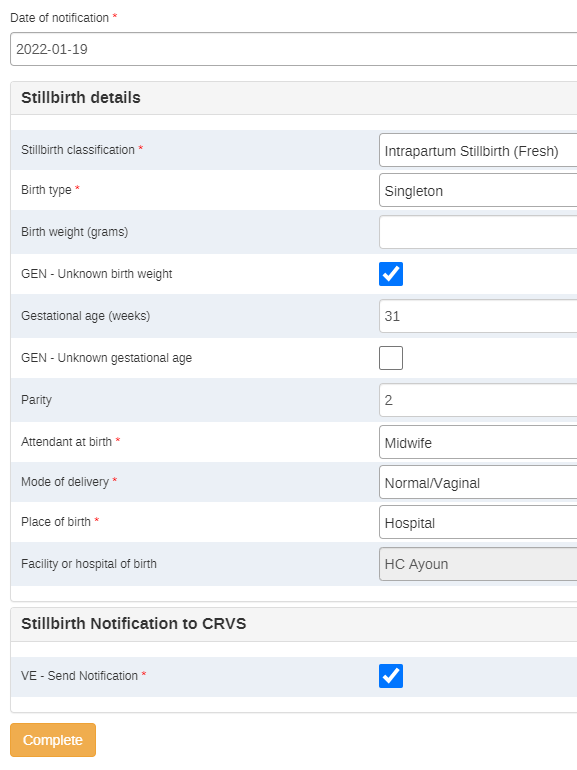This screenshot has height=770, width=577.
Task: Click the Stillbirth classification label
Action: tap(78, 150)
